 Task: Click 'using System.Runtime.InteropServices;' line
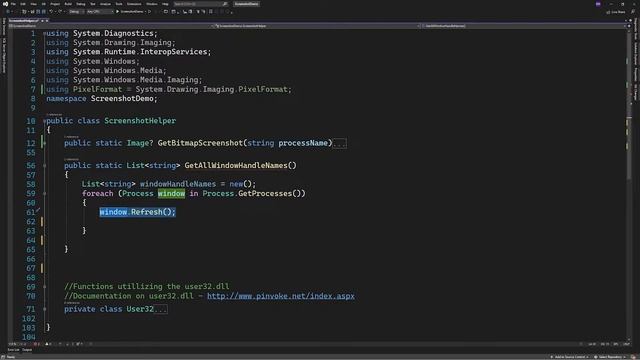point(129,52)
